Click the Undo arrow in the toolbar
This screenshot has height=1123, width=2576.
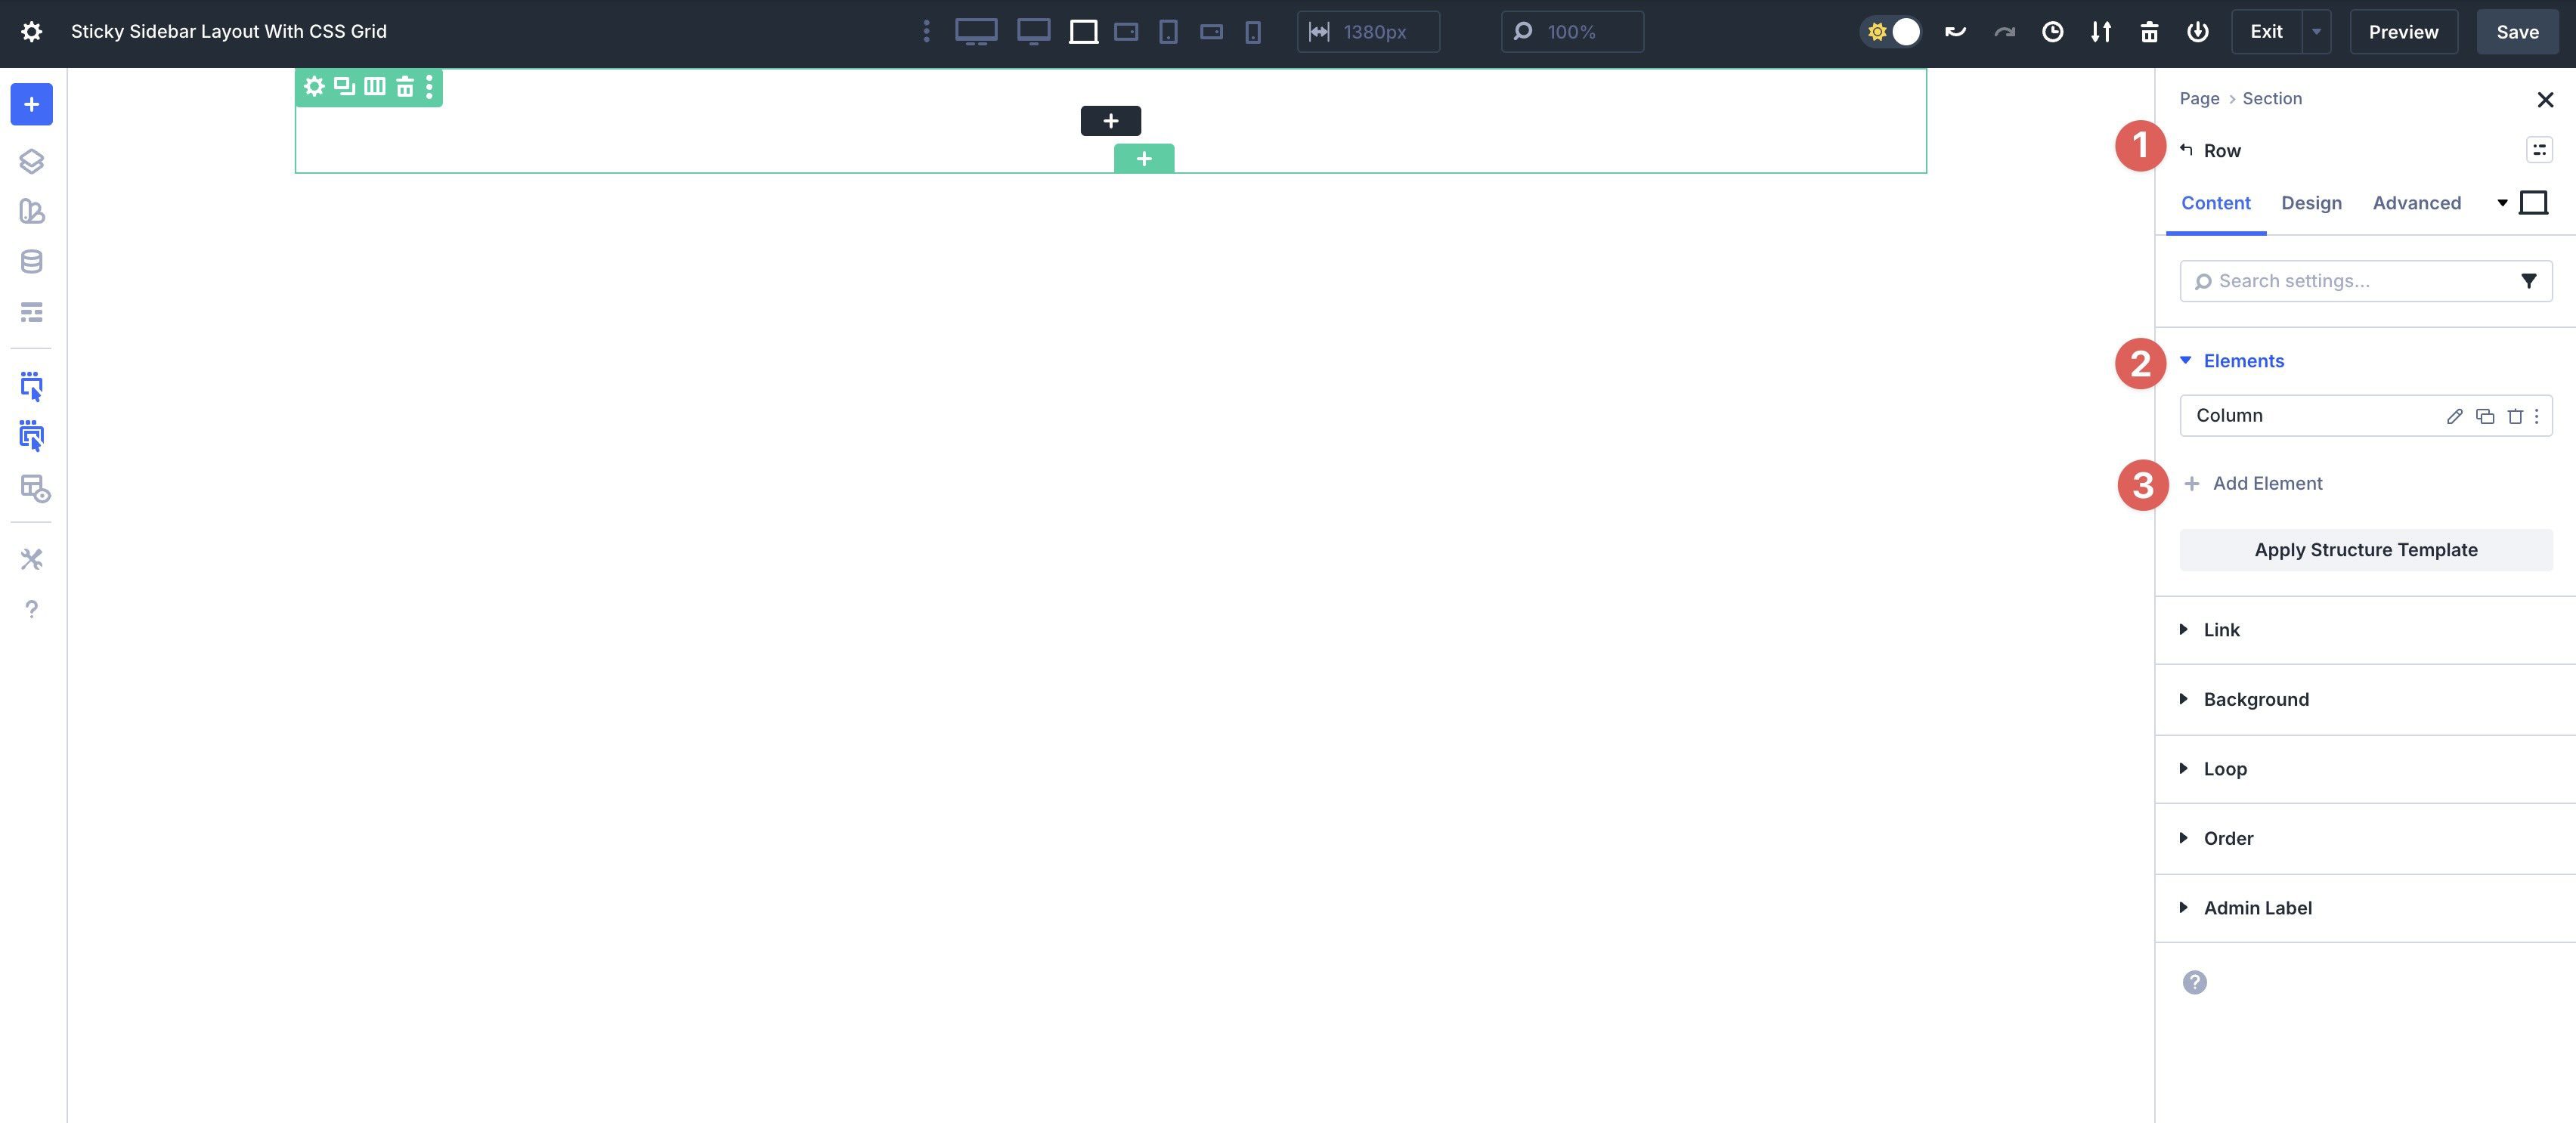point(1955,31)
